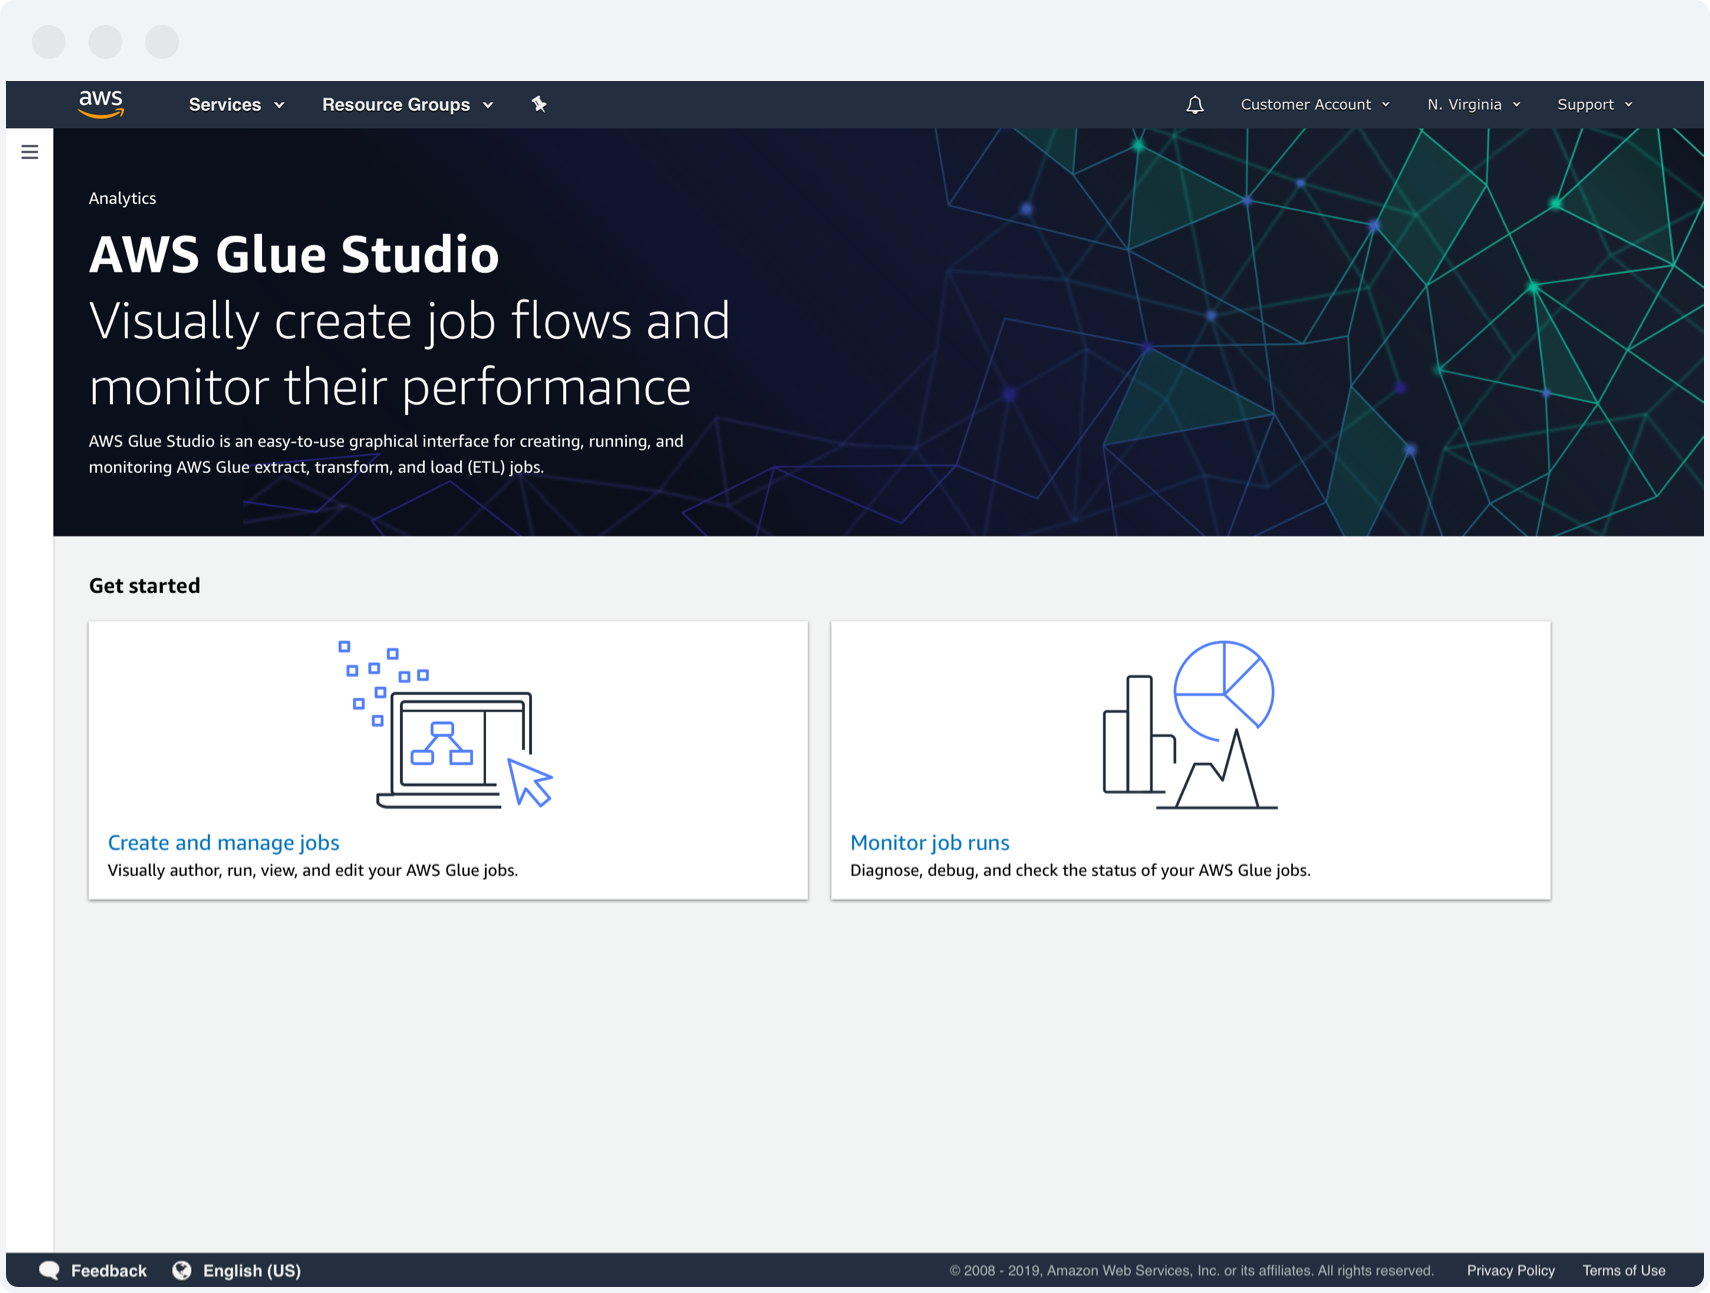Click the job flow laptop illustration
The width and height of the screenshot is (1710, 1293).
coord(445,725)
